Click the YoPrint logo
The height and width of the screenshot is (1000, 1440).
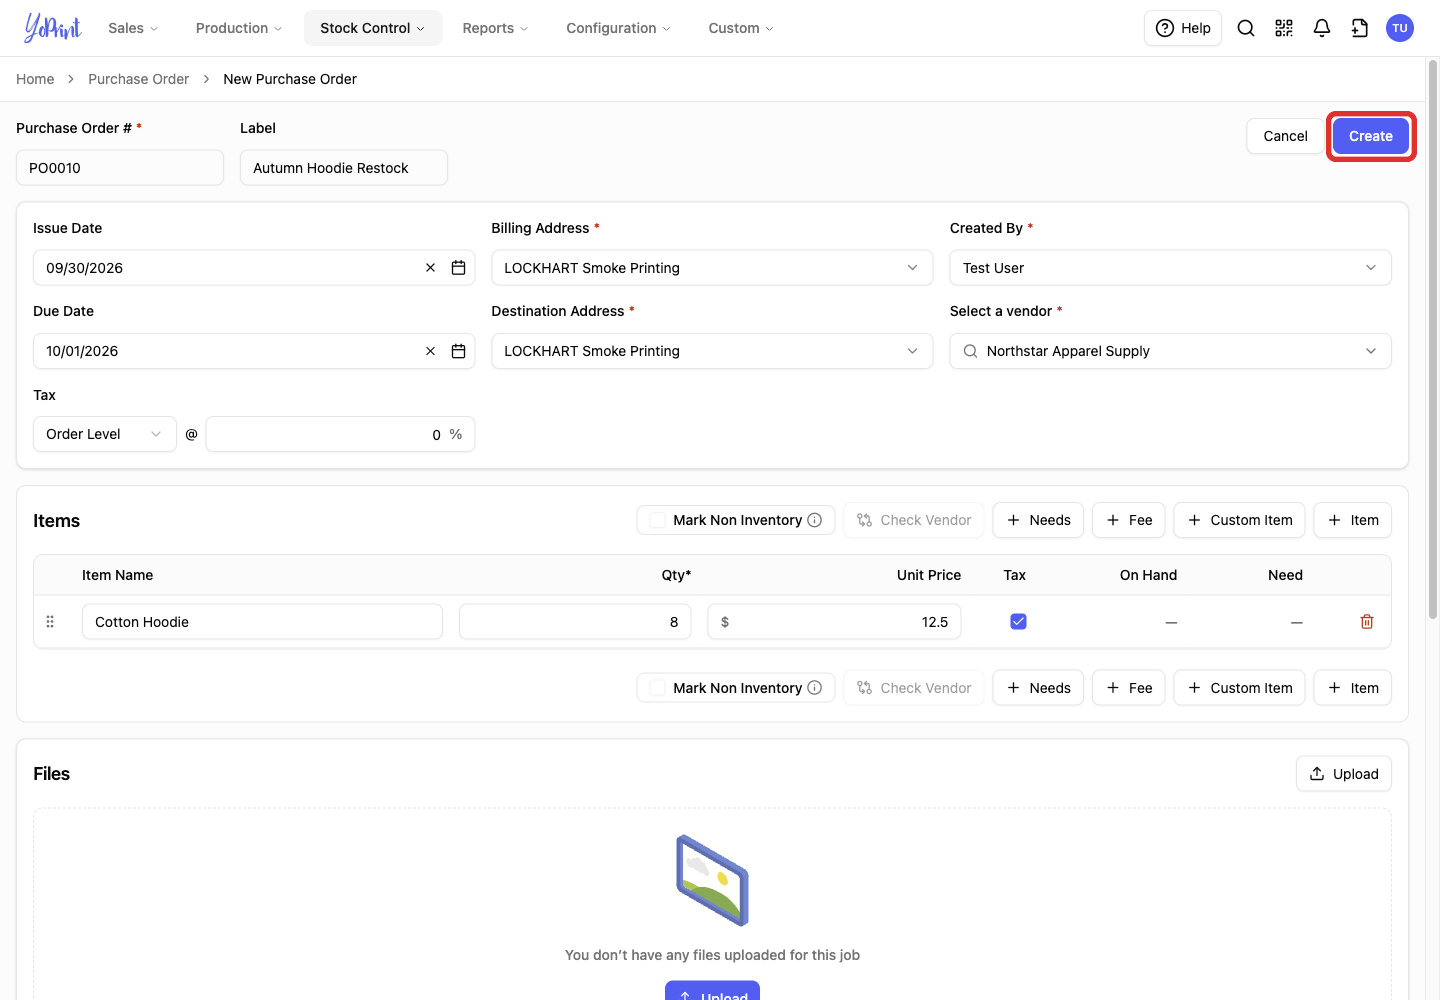[53, 28]
